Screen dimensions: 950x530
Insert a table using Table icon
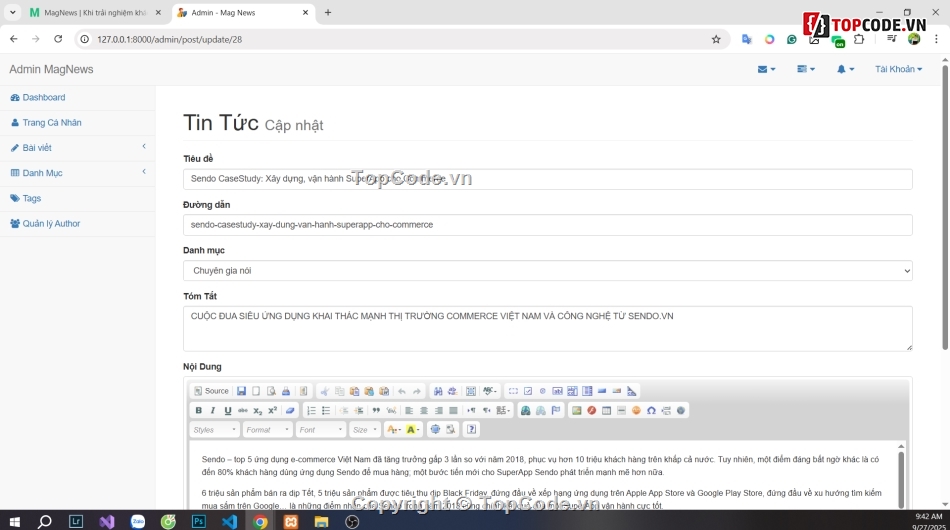click(606, 411)
